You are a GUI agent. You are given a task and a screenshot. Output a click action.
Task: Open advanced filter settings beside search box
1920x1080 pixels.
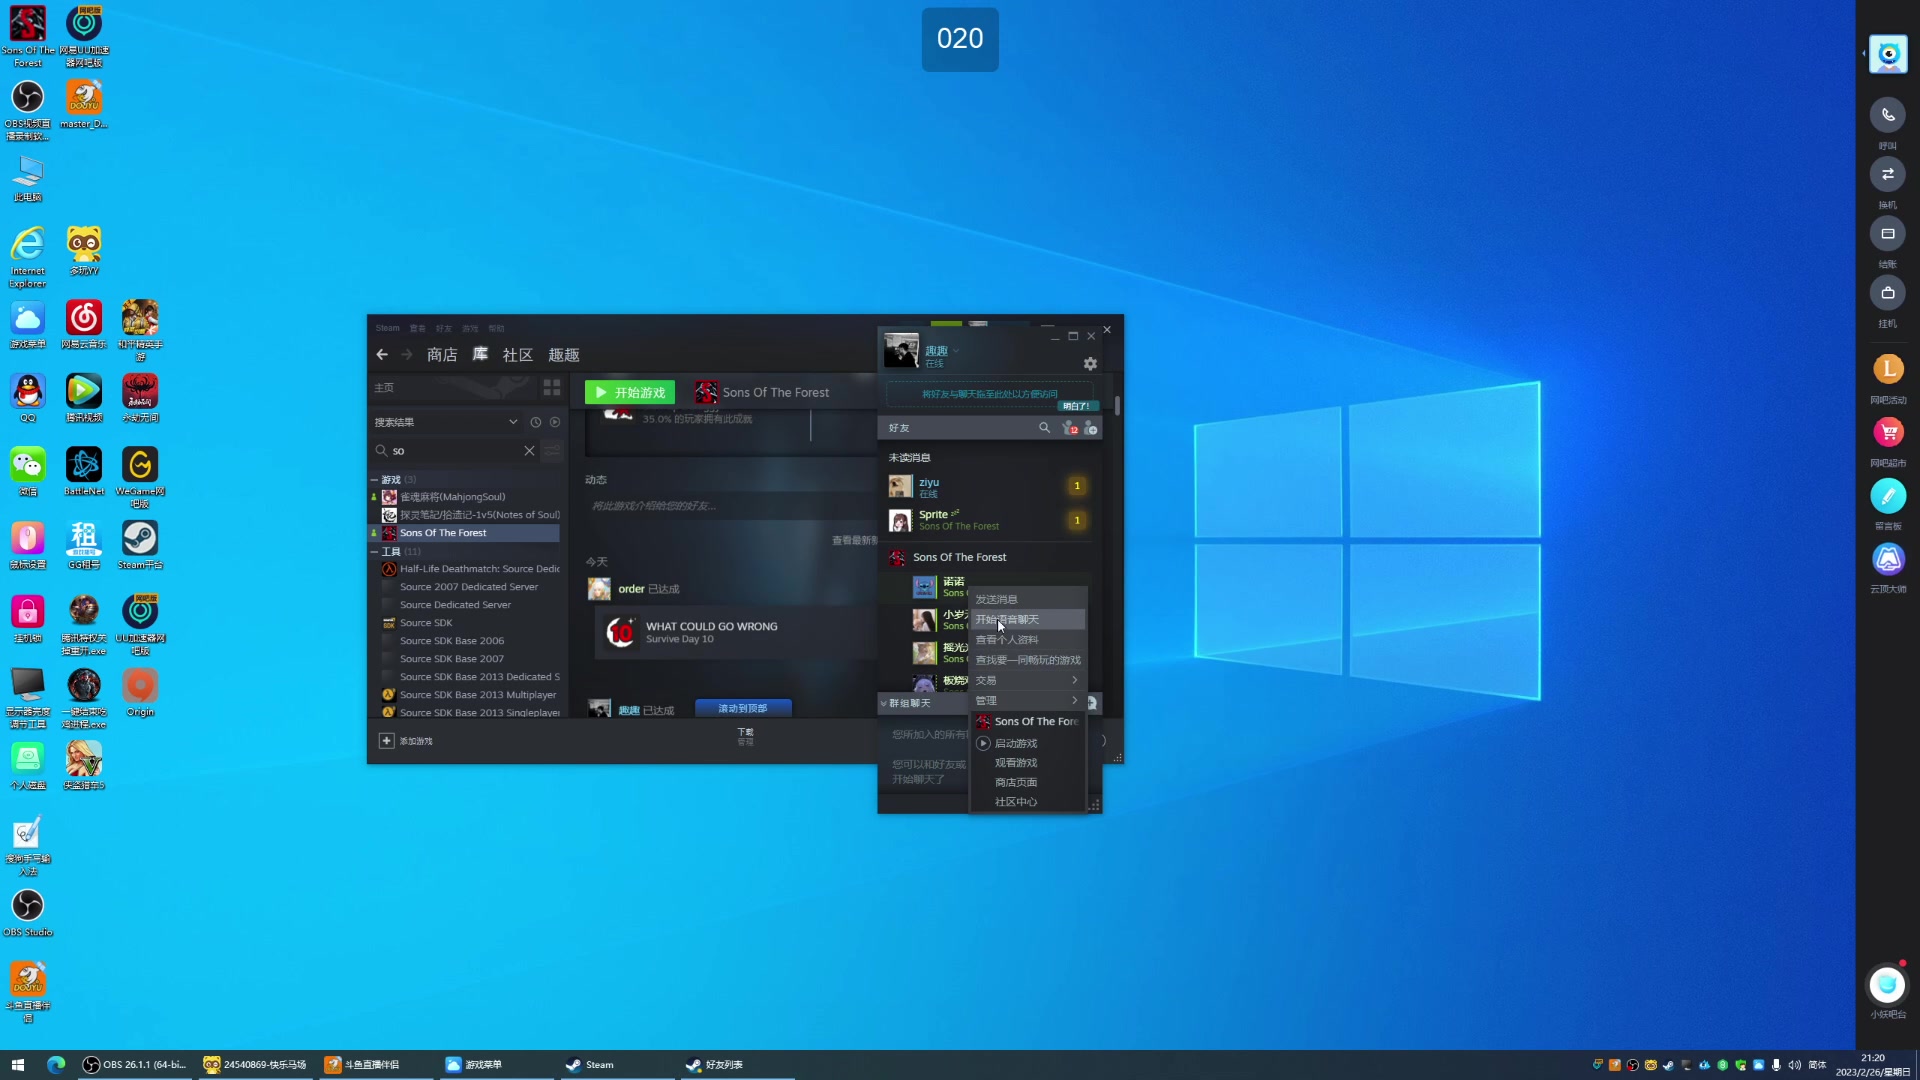pyautogui.click(x=552, y=451)
